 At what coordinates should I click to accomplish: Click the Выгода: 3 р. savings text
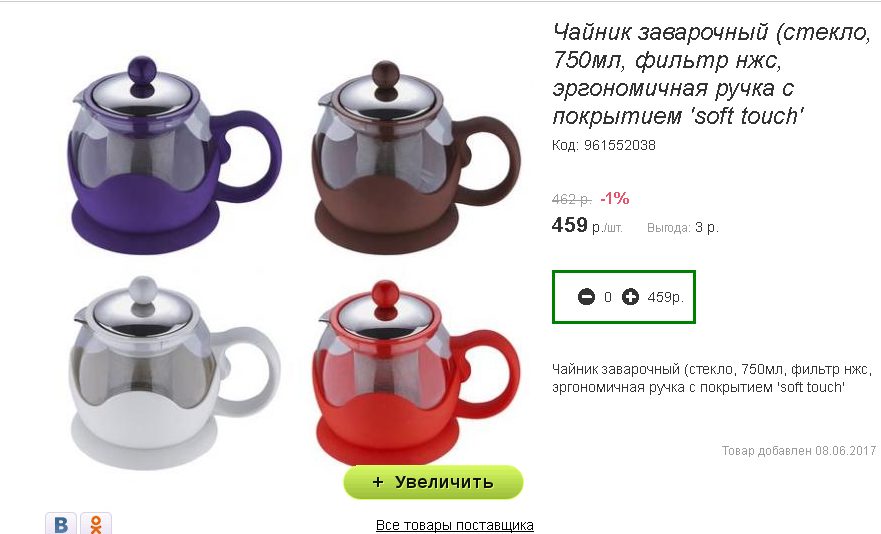click(x=683, y=228)
